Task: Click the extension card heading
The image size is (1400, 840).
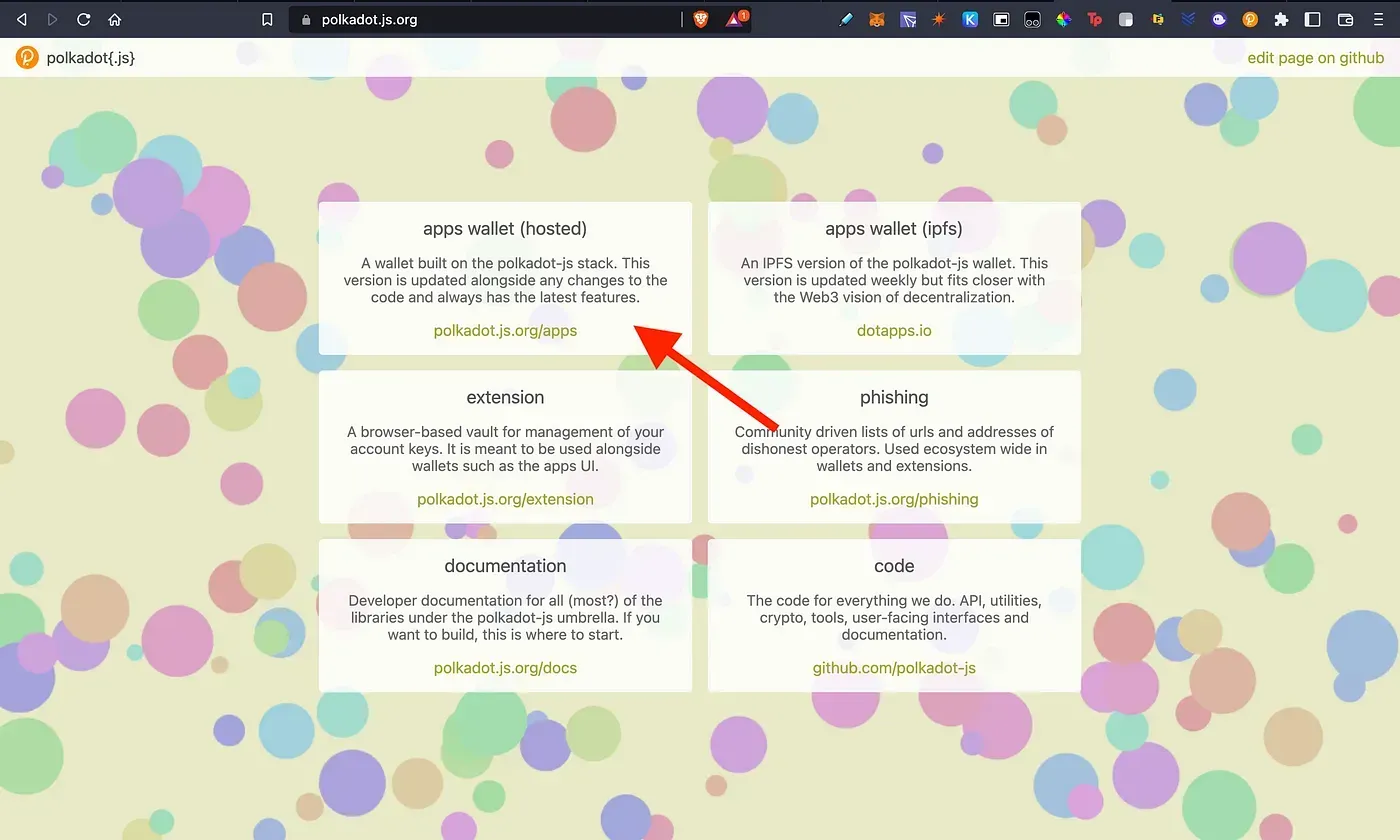Action: click(505, 397)
